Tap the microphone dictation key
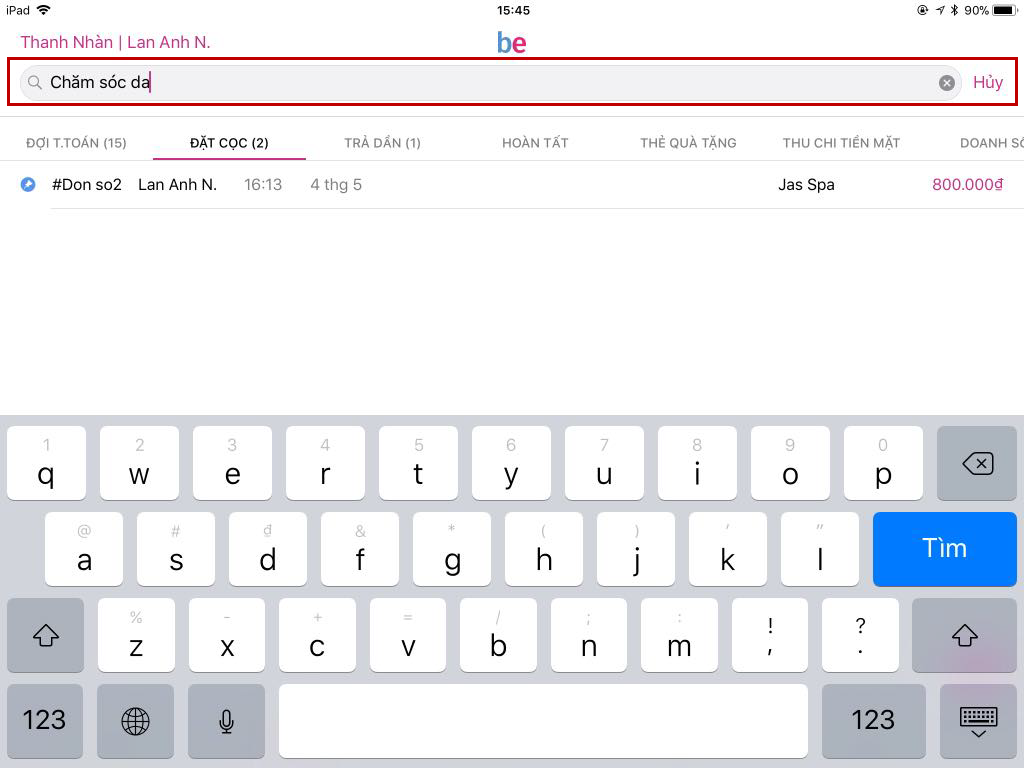The width and height of the screenshot is (1024, 768). tap(227, 721)
